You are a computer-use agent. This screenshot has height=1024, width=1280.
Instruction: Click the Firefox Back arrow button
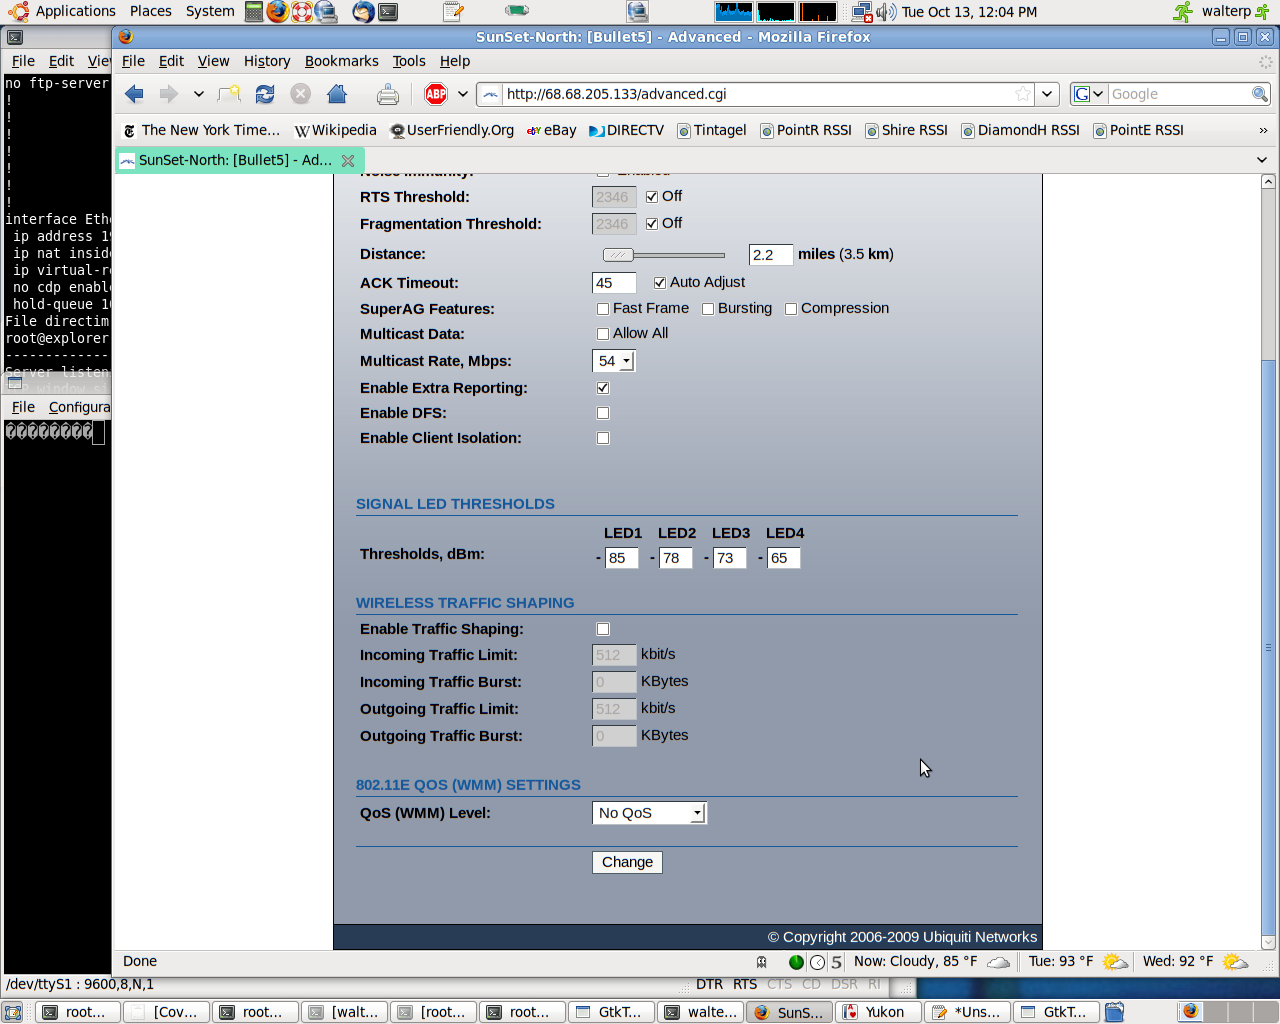click(x=134, y=94)
